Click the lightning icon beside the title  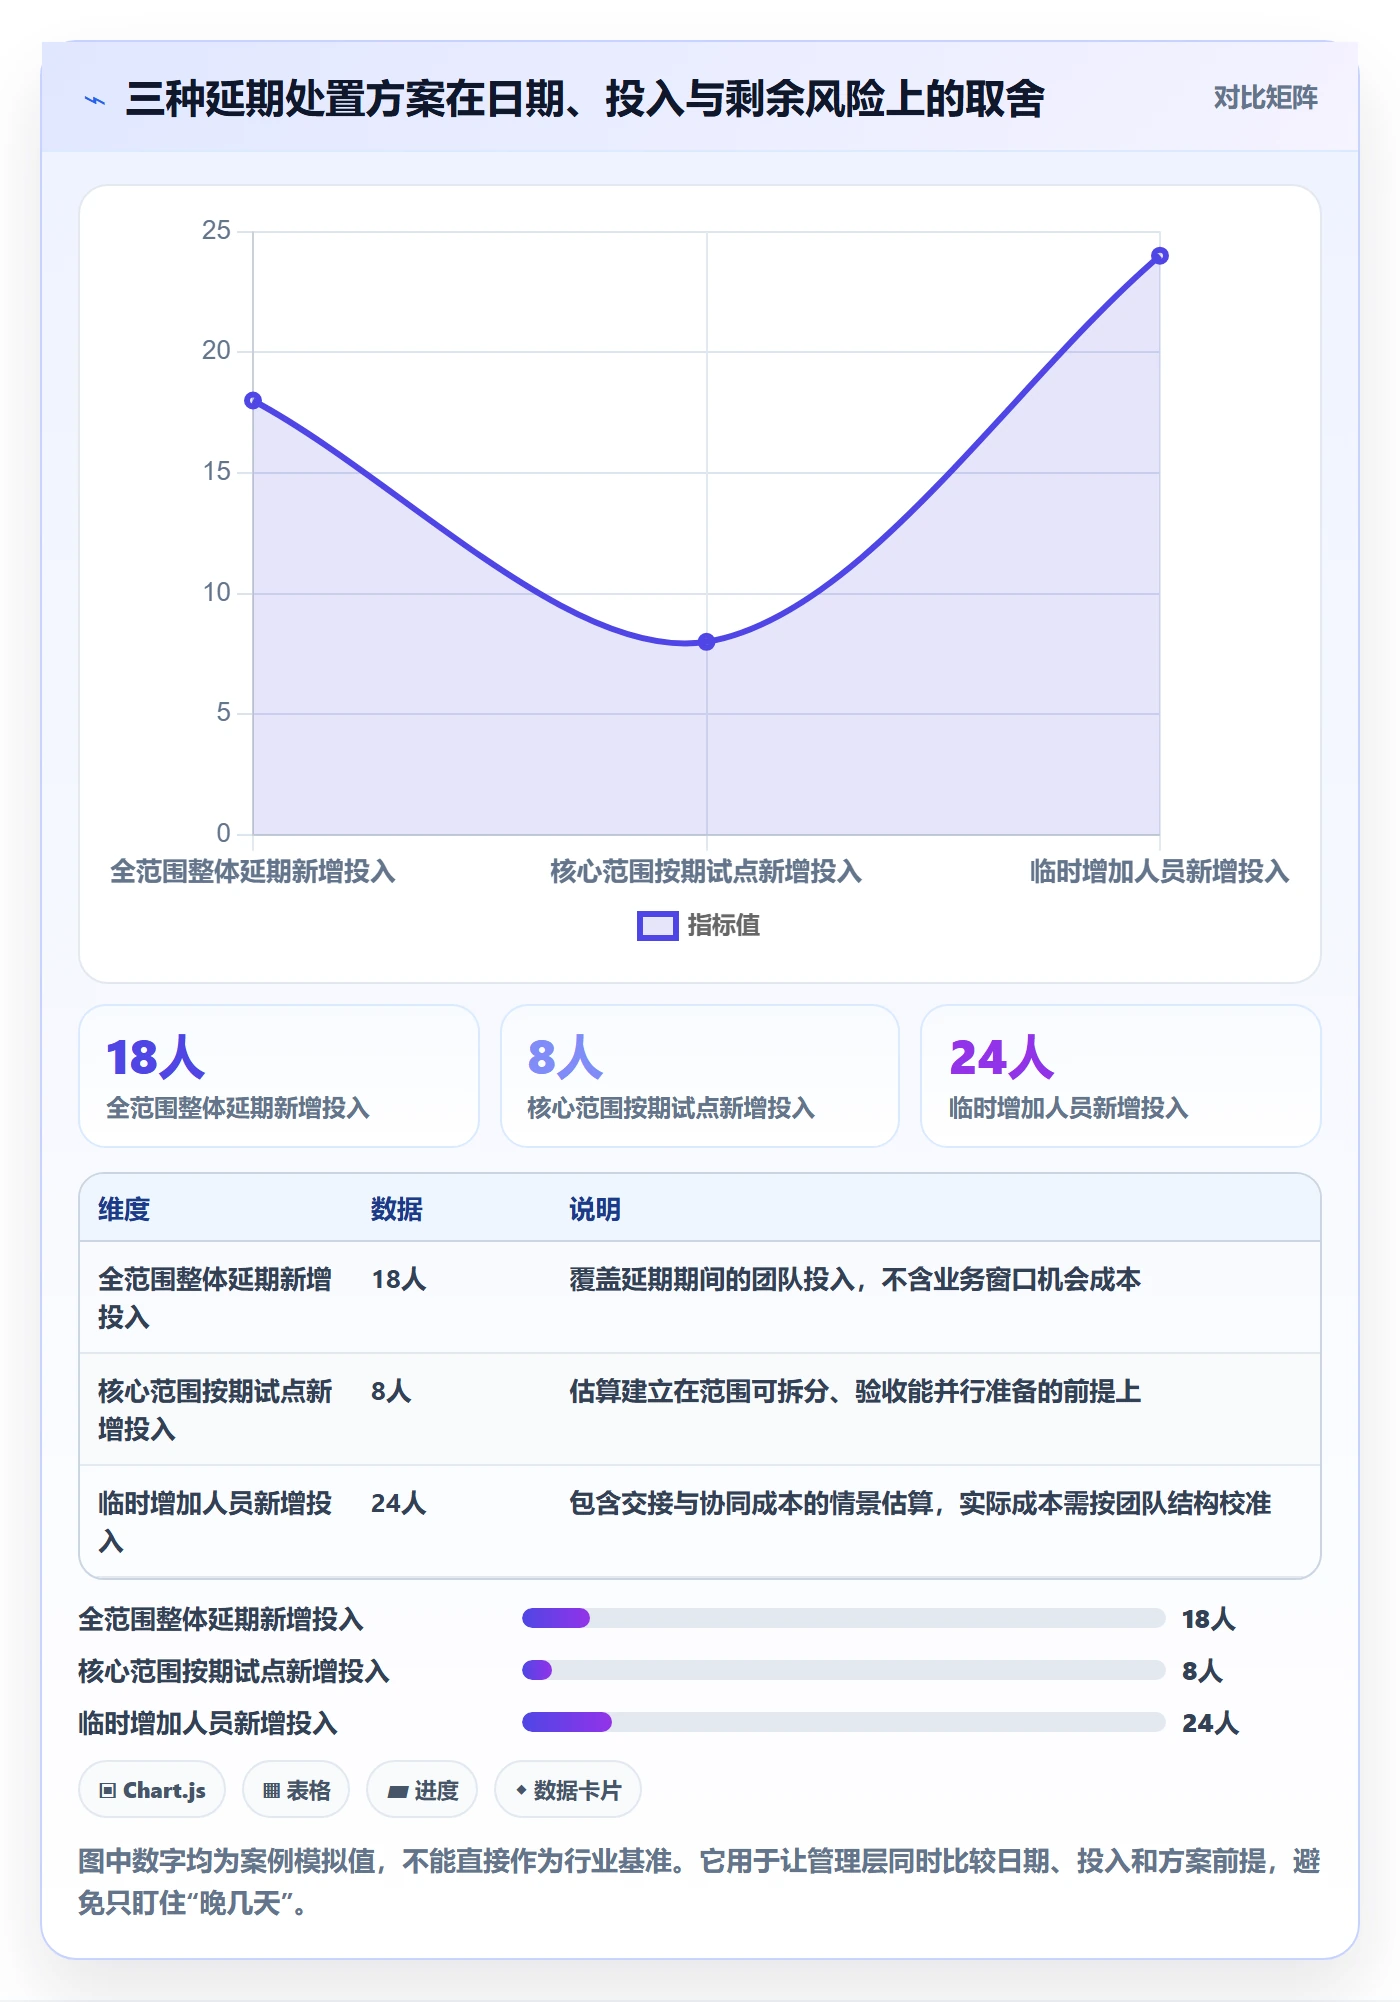[x=95, y=100]
